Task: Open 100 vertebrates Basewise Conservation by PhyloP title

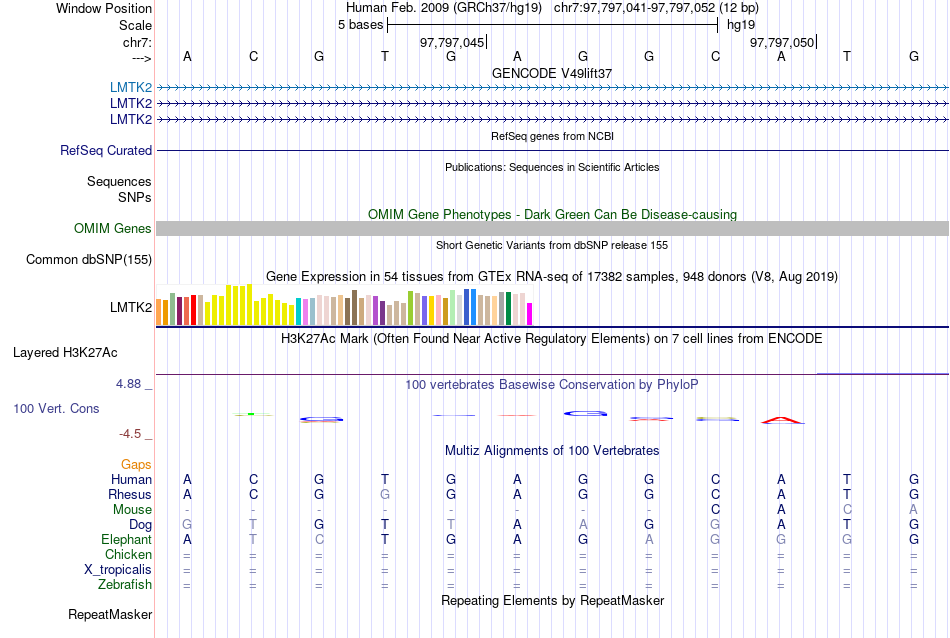Action: coord(552,384)
